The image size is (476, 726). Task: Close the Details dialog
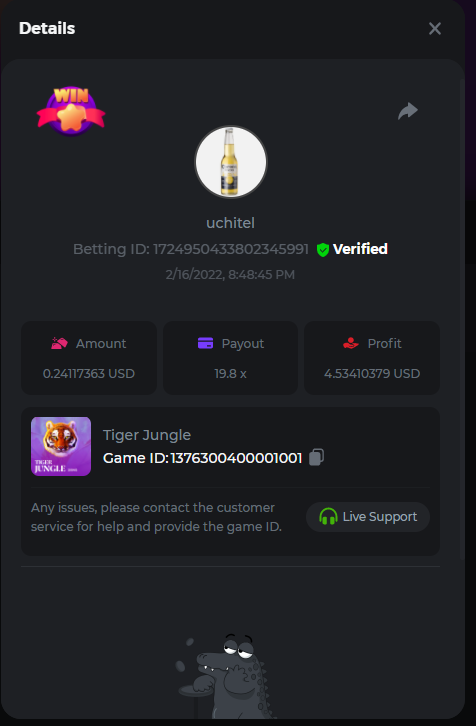435,29
